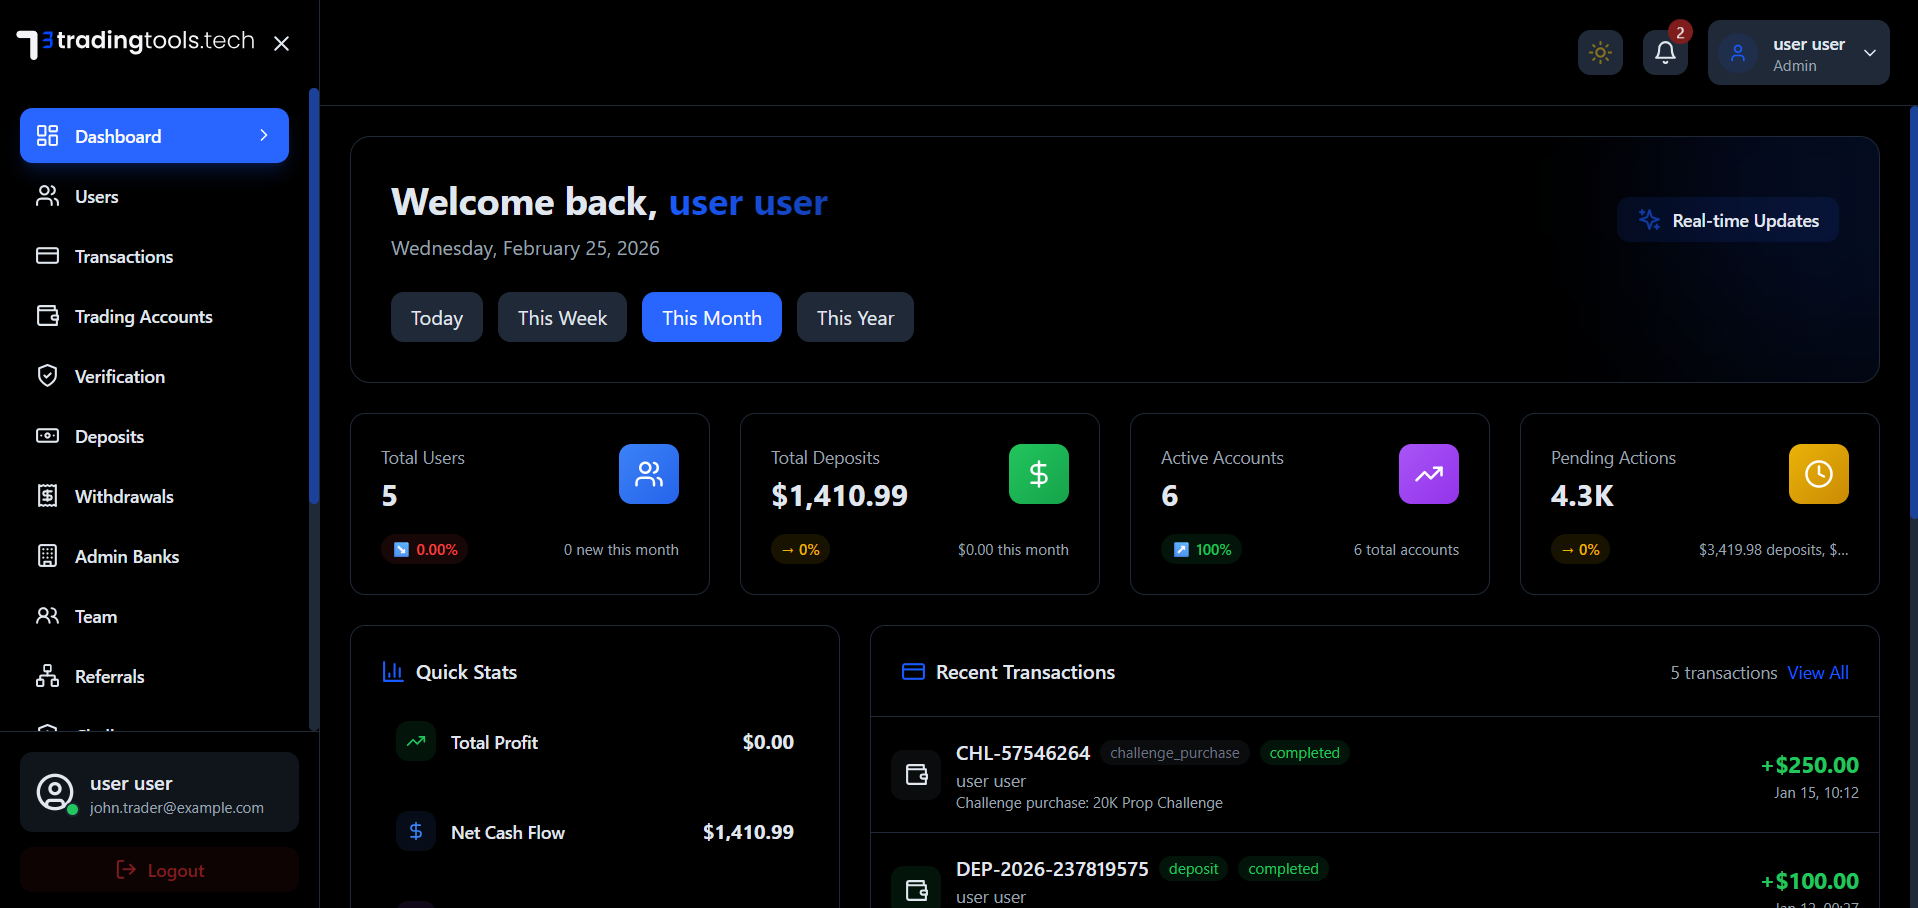Open the notifications bell

click(x=1665, y=52)
